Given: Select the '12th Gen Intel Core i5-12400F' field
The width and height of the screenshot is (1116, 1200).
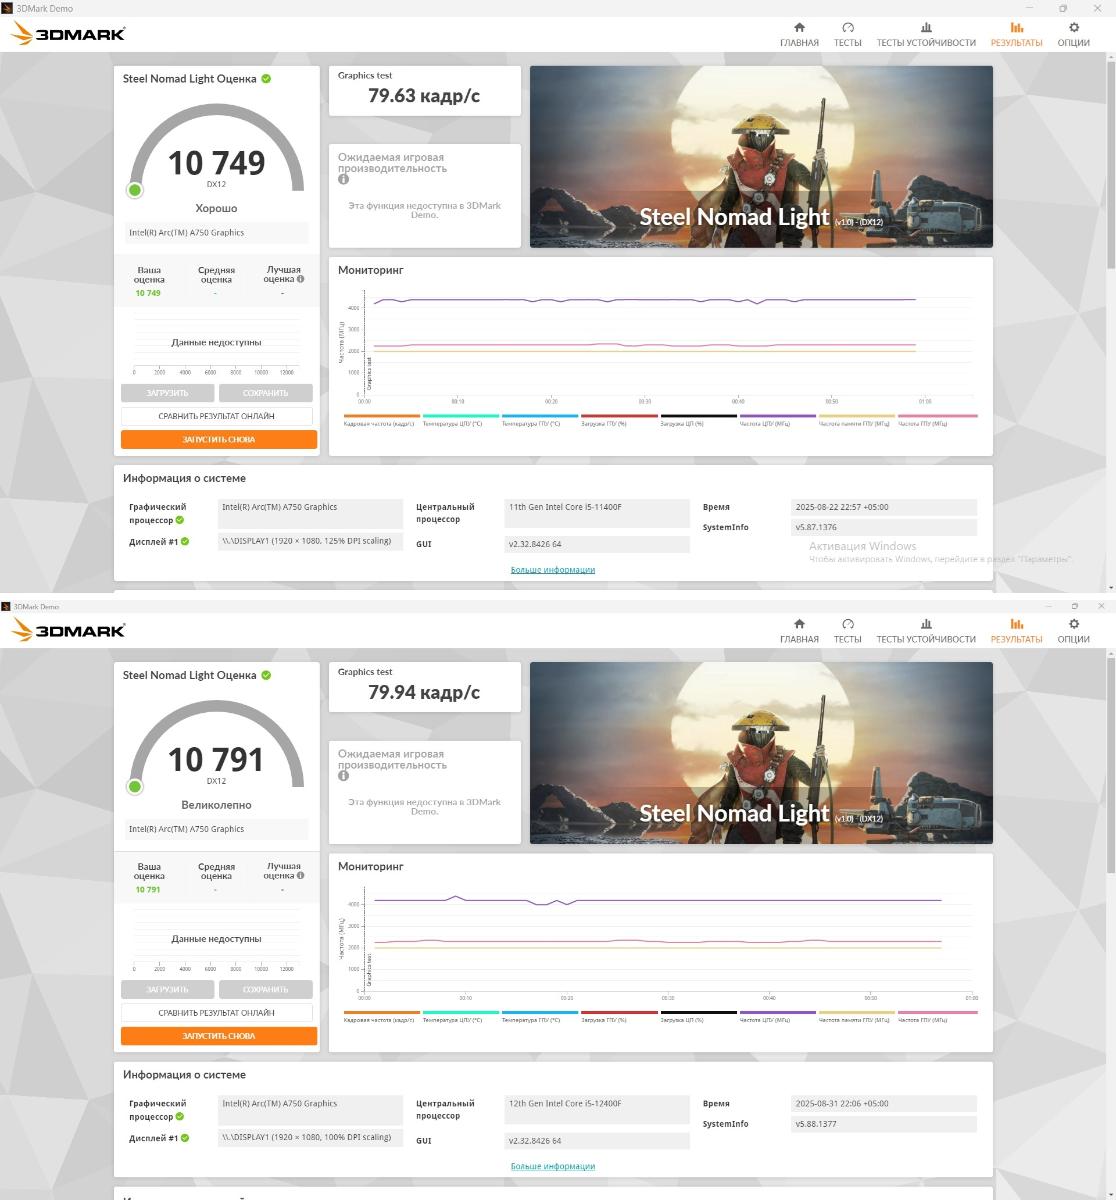Looking at the screenshot, I should point(597,1109).
